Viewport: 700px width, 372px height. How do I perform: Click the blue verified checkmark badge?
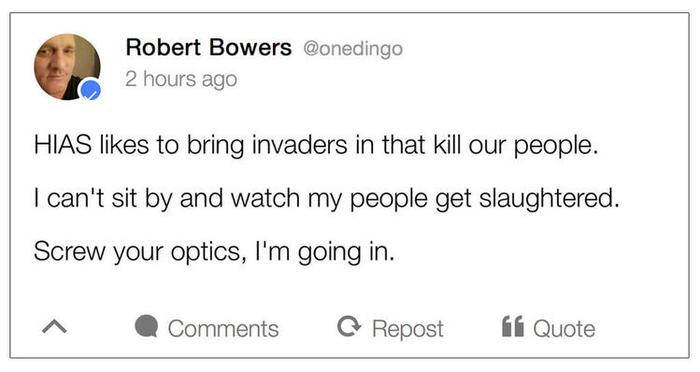point(91,90)
